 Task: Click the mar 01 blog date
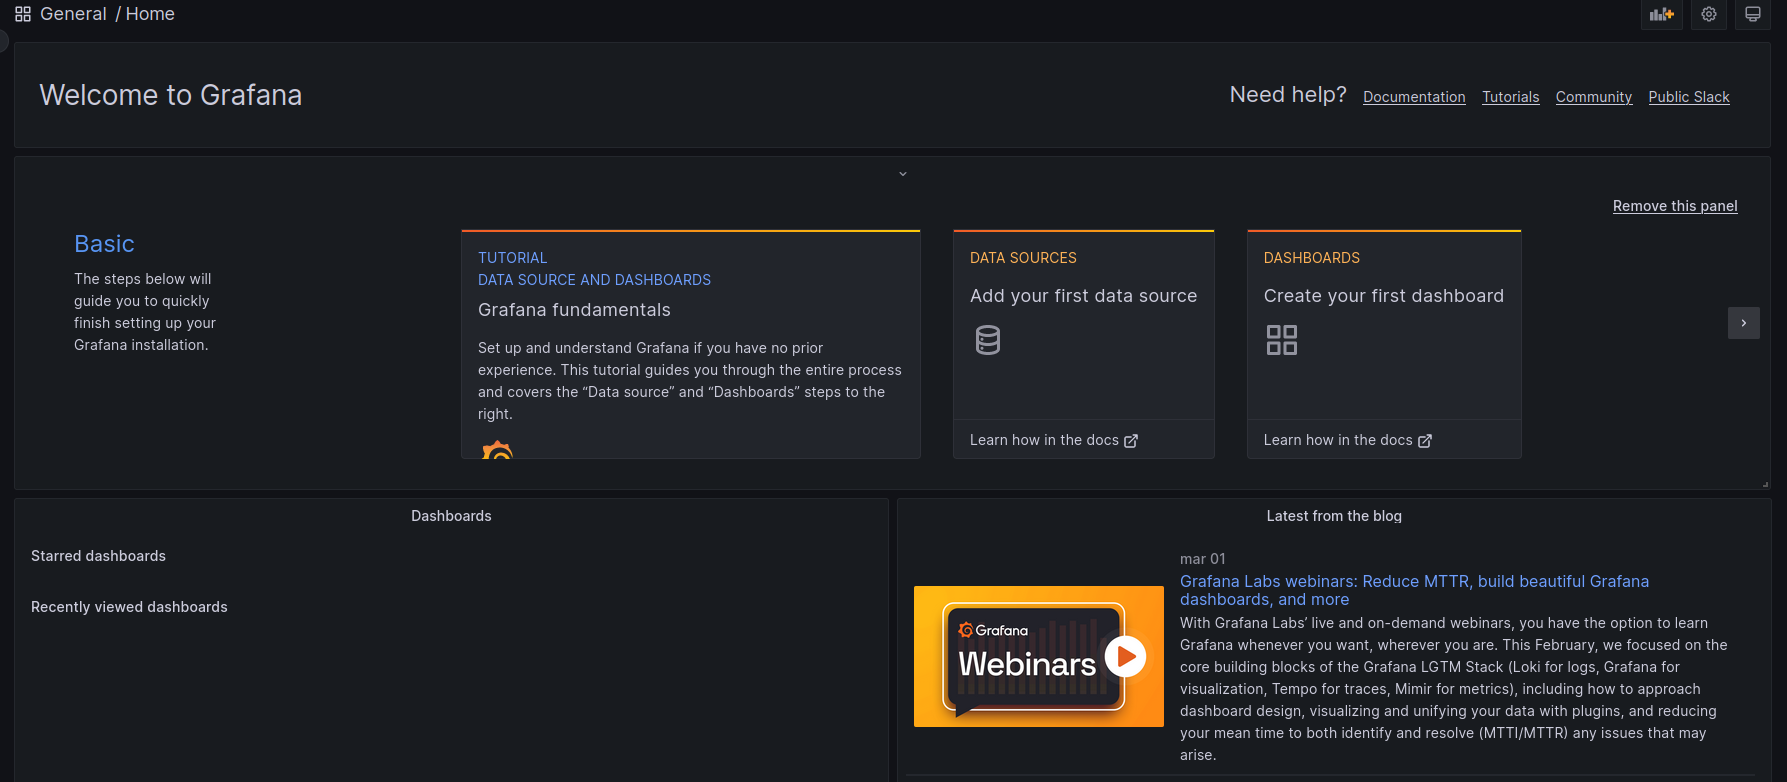pos(1202,559)
